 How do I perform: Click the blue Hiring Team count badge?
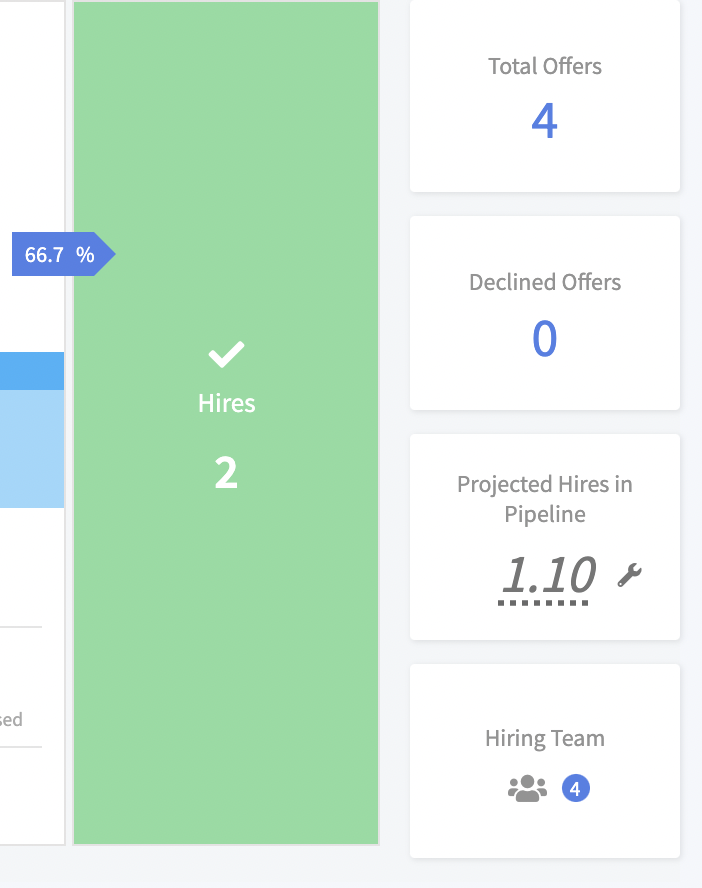click(x=575, y=789)
